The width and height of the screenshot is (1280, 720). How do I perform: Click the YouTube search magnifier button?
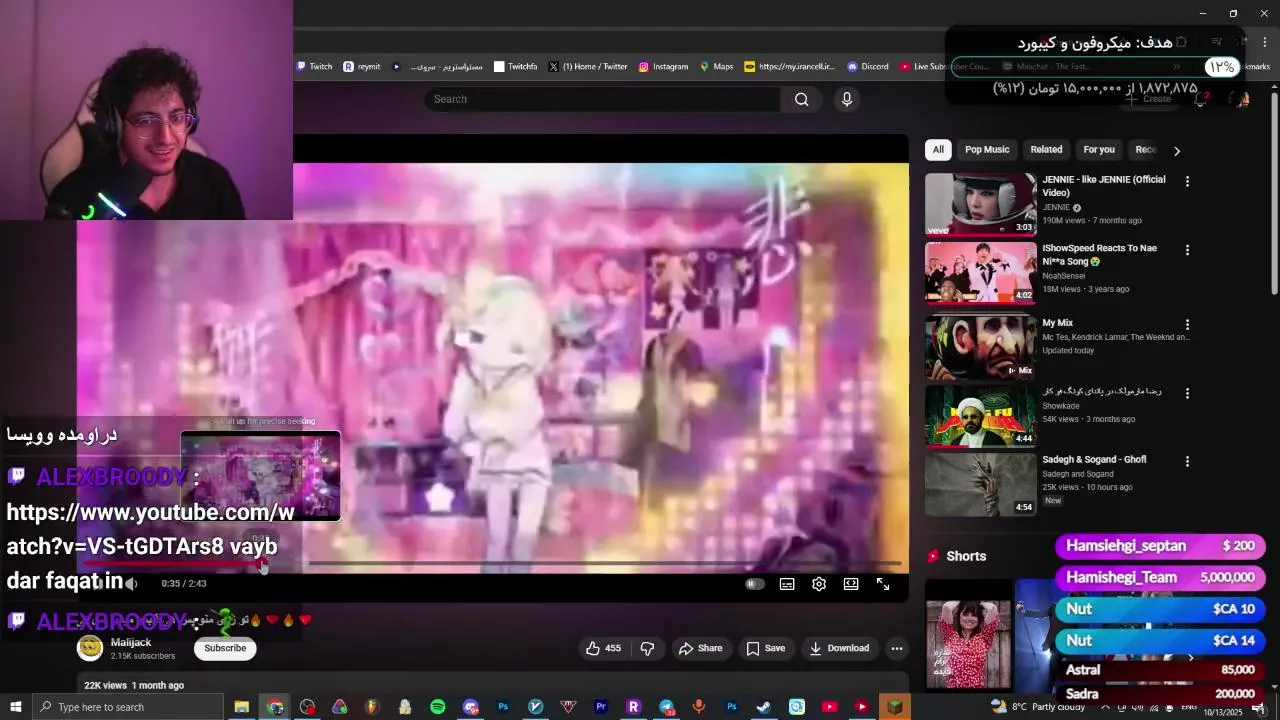pos(801,99)
